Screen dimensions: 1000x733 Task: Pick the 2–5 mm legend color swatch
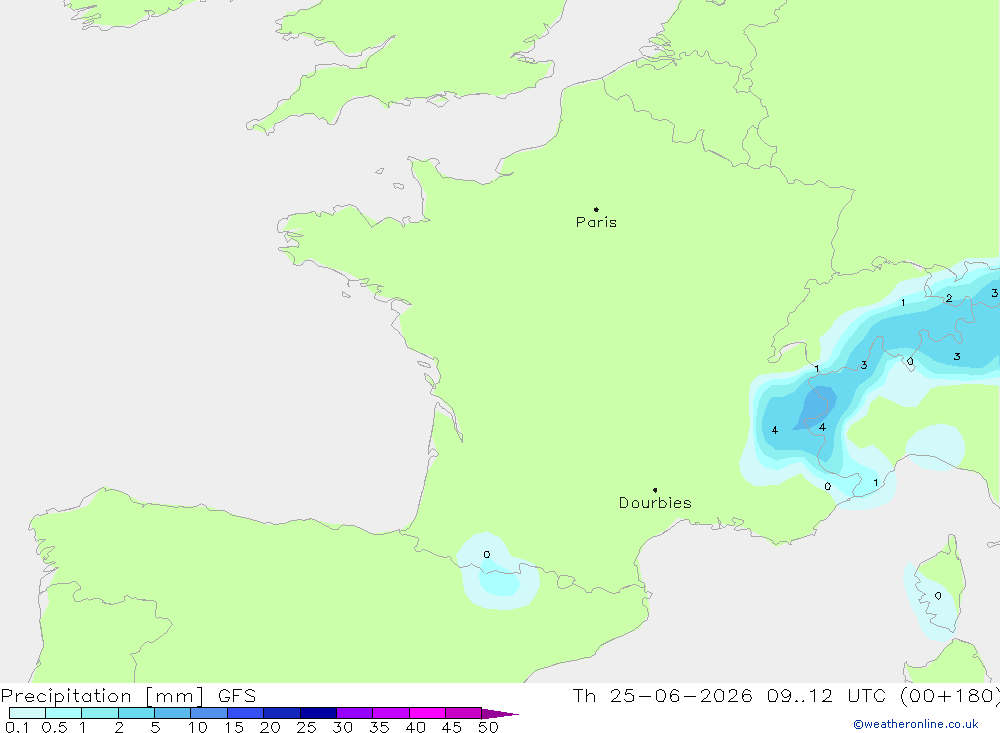tap(136, 713)
